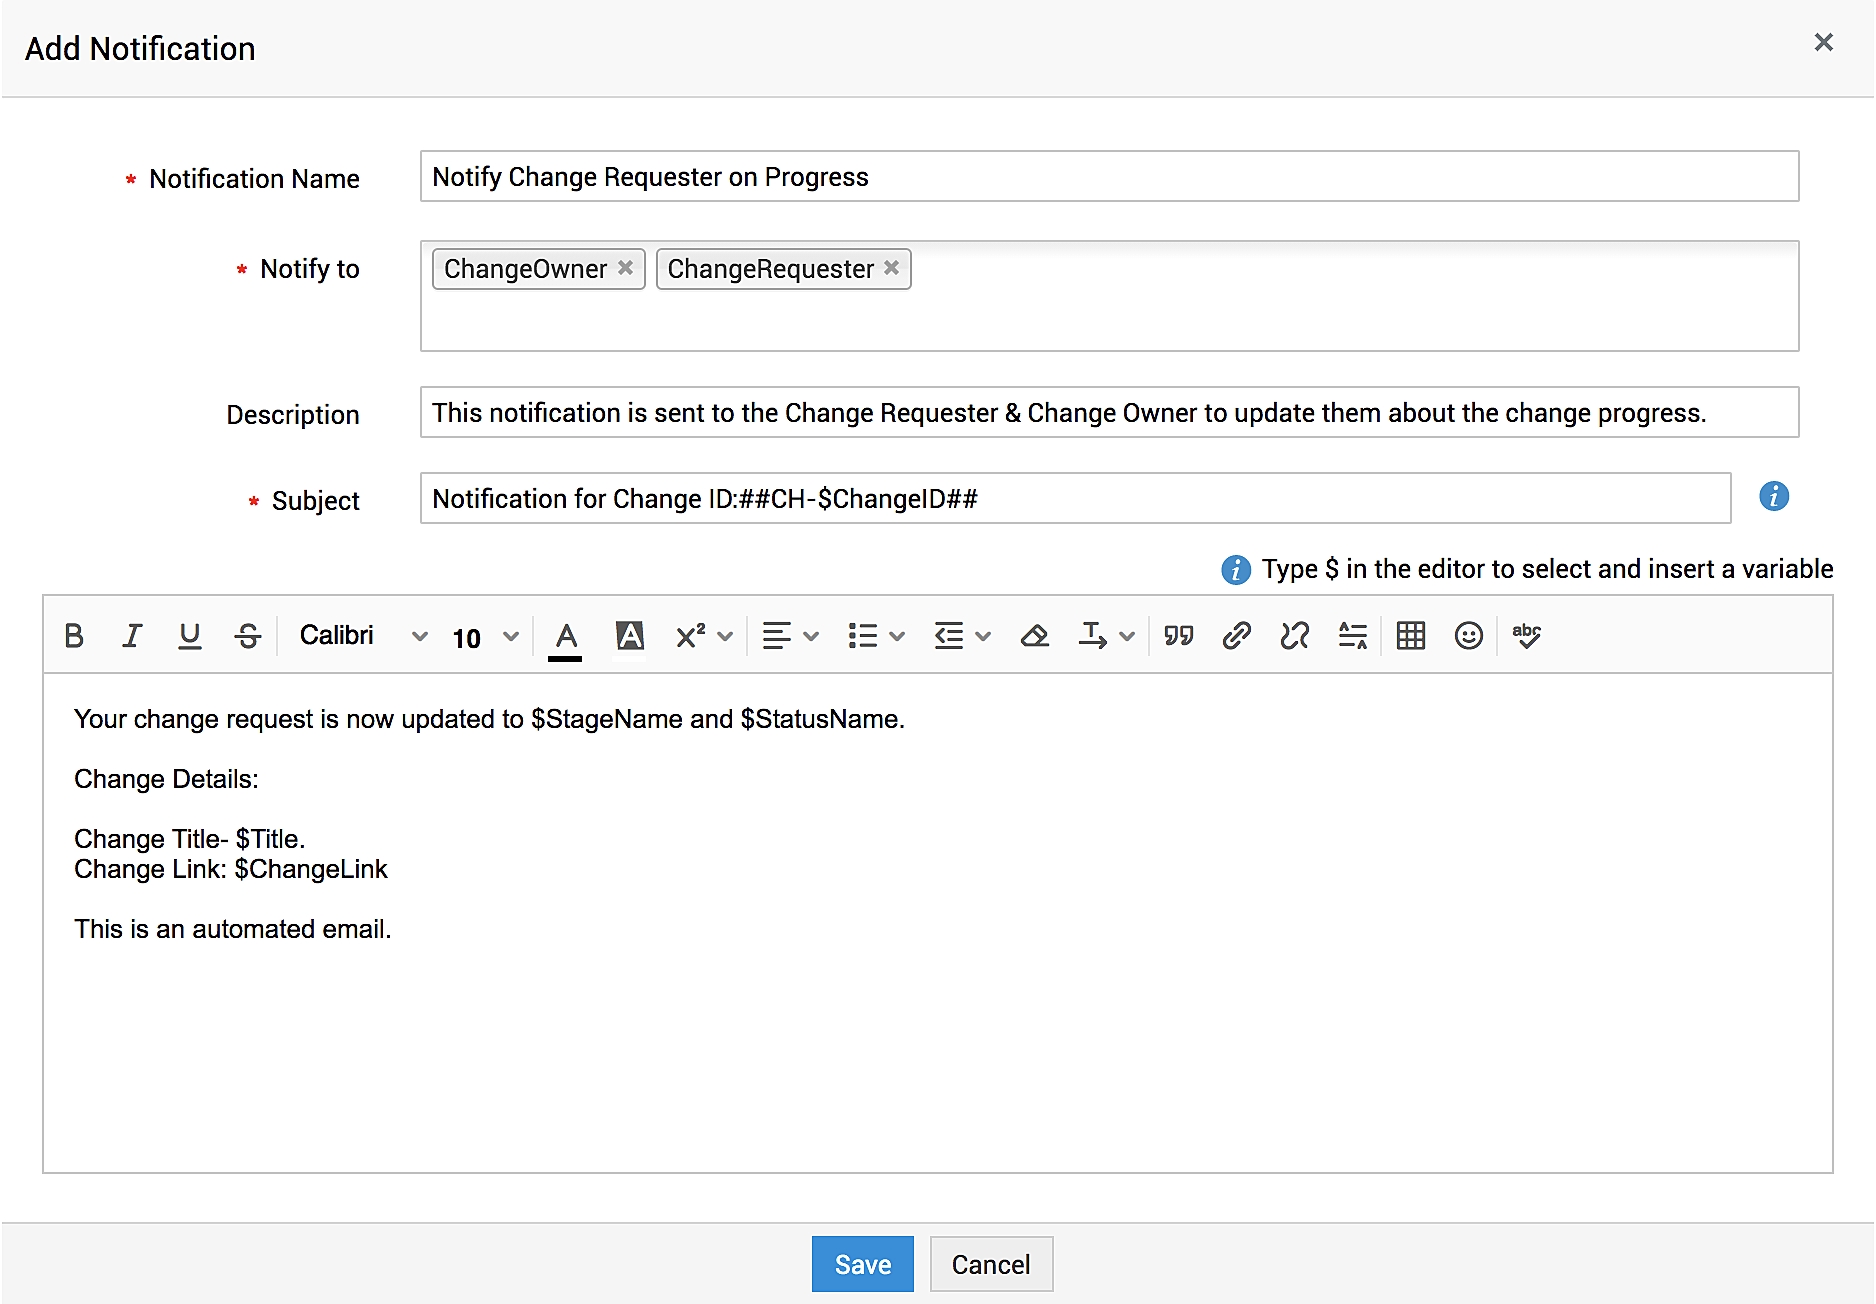Remove link with the unlink icon

(1295, 636)
